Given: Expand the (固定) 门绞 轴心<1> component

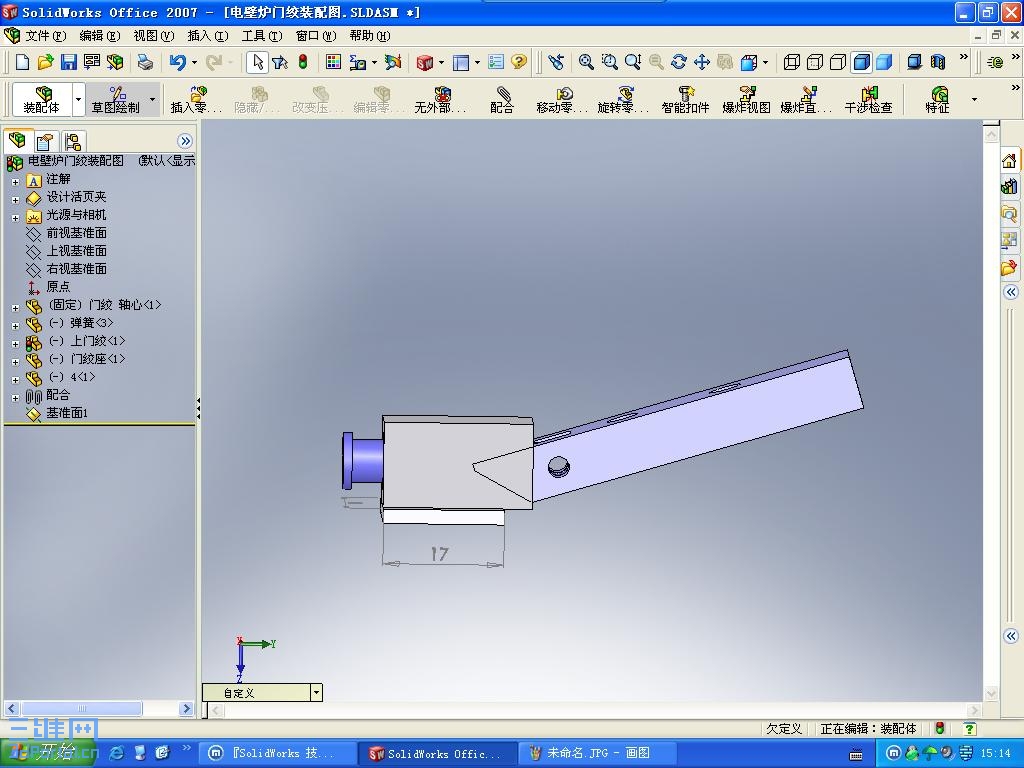Looking at the screenshot, I should [16, 308].
